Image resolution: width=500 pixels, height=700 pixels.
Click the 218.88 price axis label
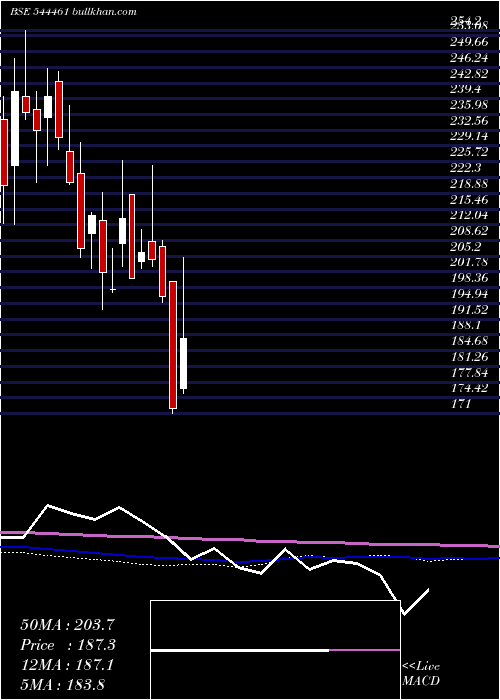469,184
